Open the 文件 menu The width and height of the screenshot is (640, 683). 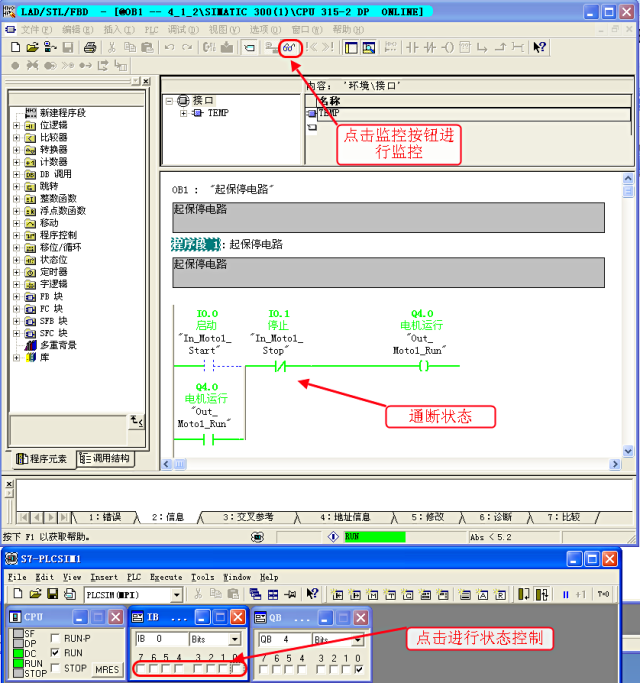click(x=36, y=30)
